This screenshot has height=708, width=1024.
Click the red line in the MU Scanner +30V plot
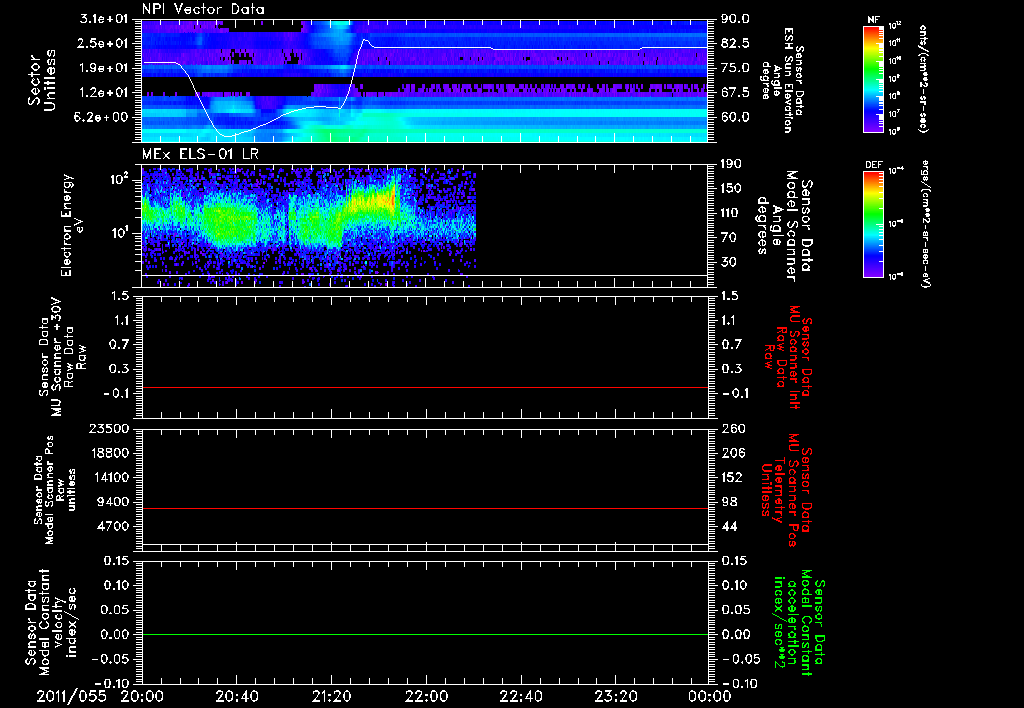(x=424, y=387)
